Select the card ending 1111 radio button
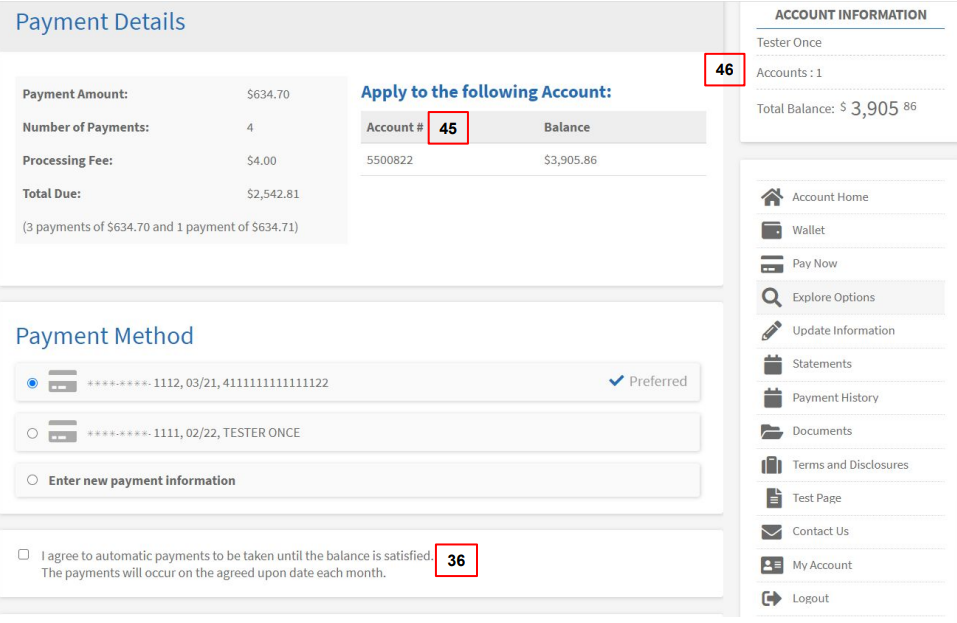Image resolution: width=957 pixels, height=623 pixels. click(33, 433)
